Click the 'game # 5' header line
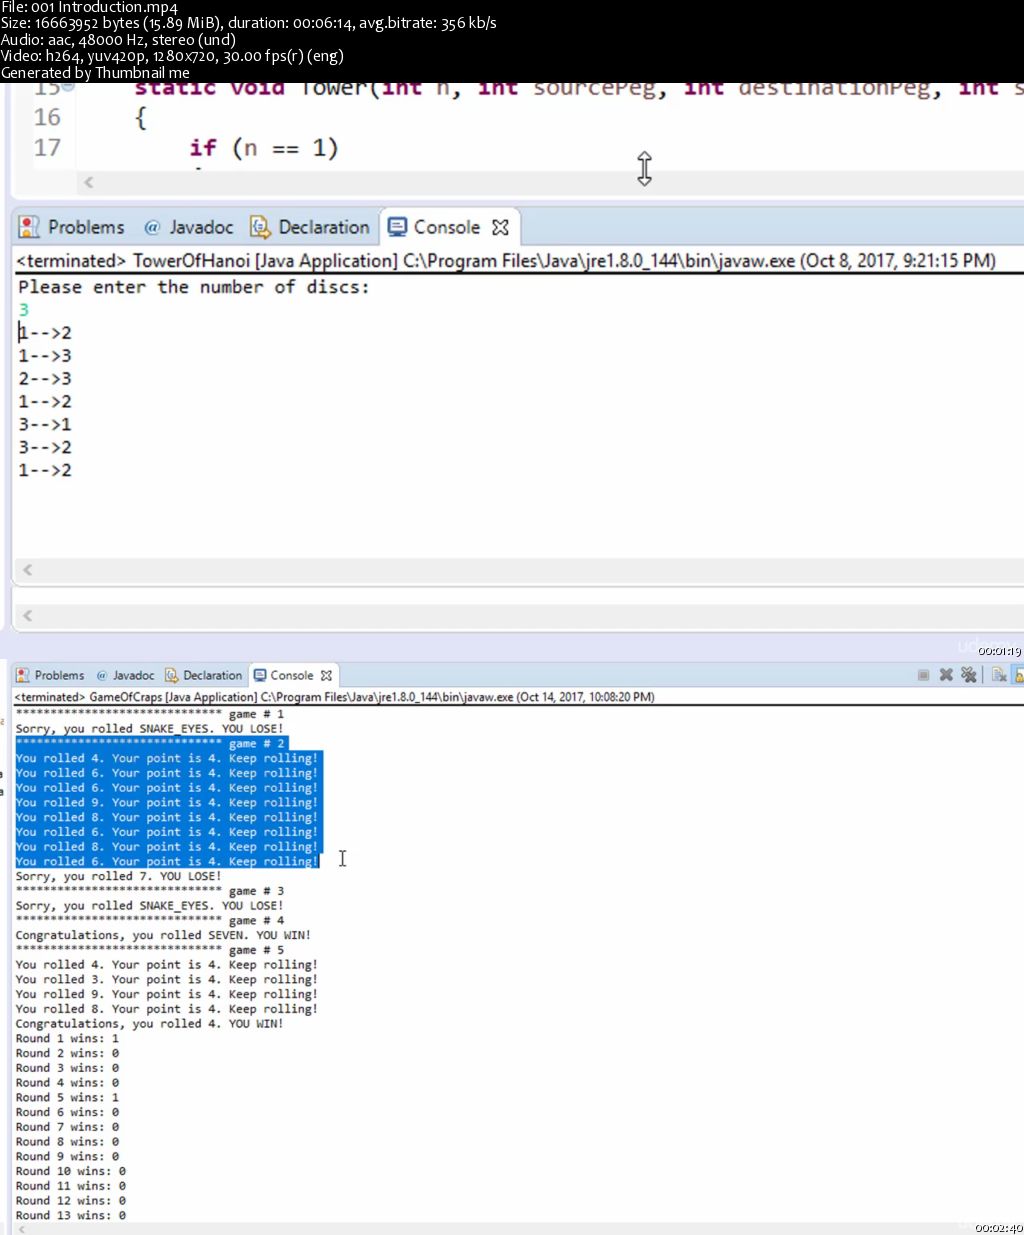The height and width of the screenshot is (1235, 1024). (150, 950)
